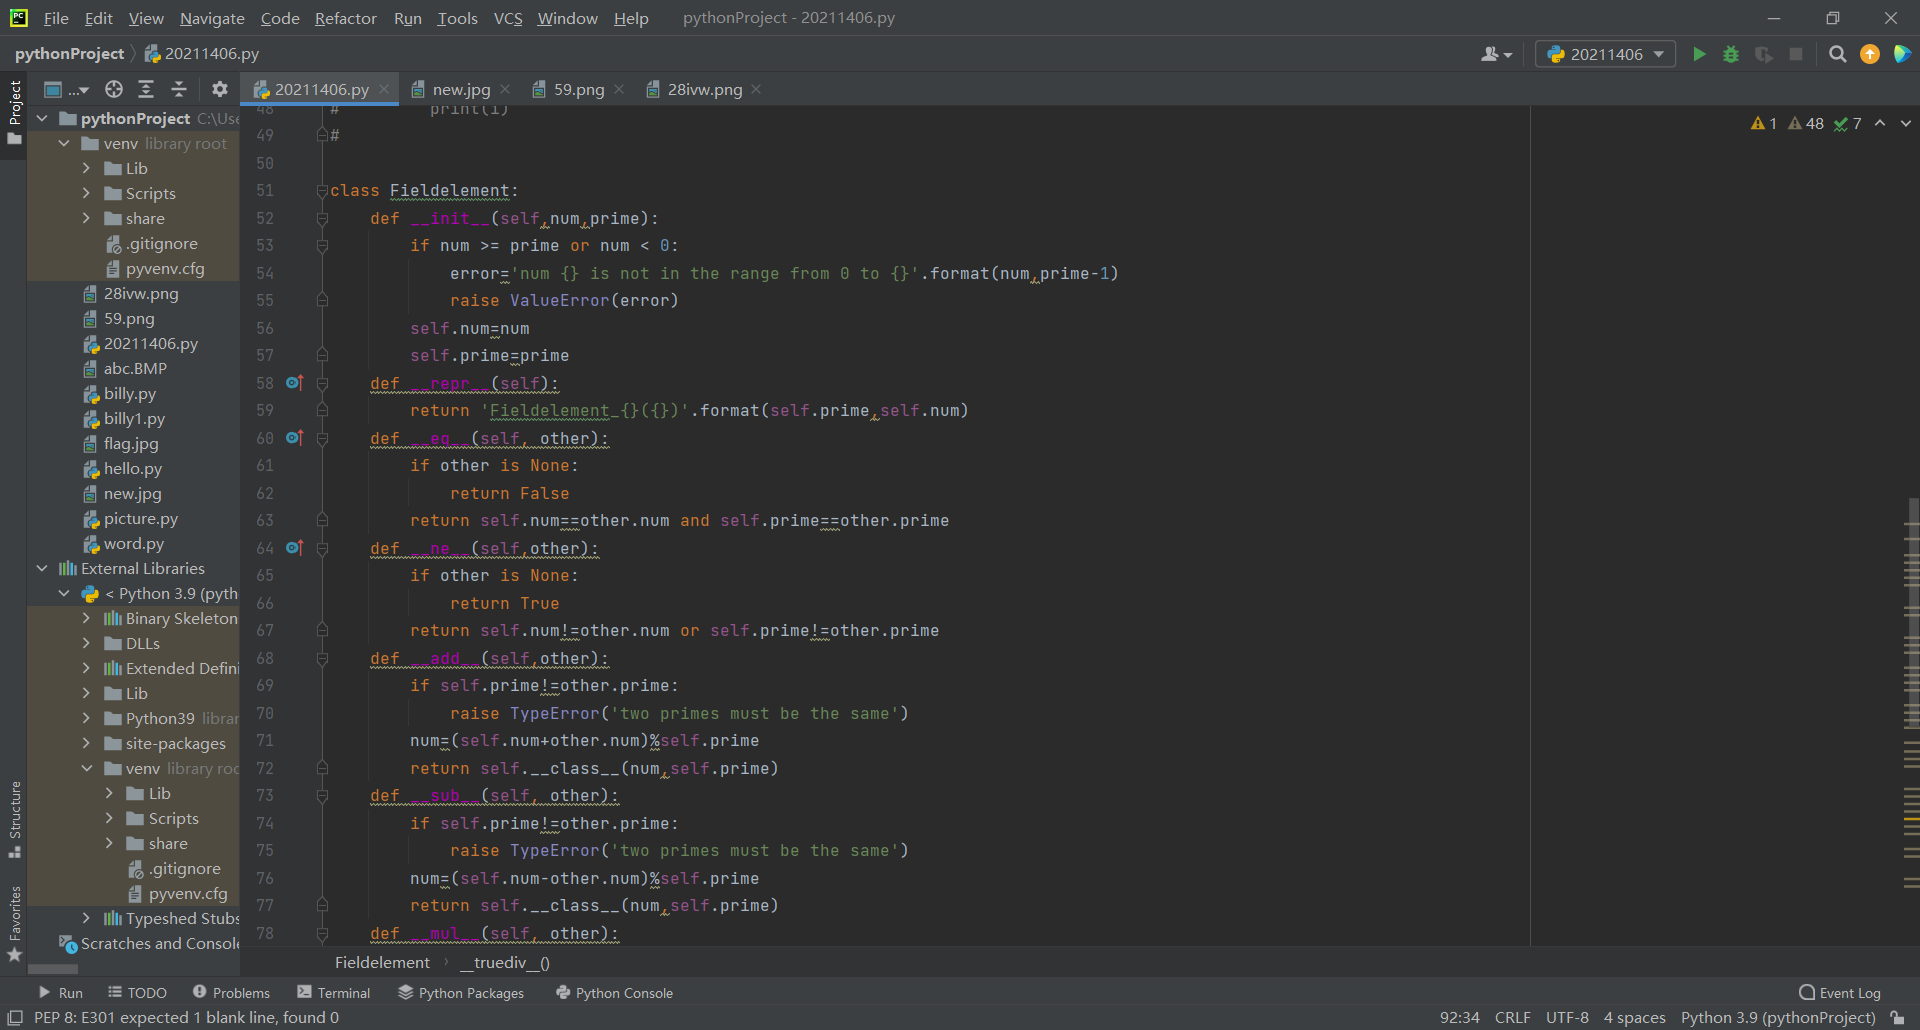Image resolution: width=1920 pixels, height=1030 pixels.
Task: Open the 20211406 run configuration dropdown
Action: (1606, 54)
